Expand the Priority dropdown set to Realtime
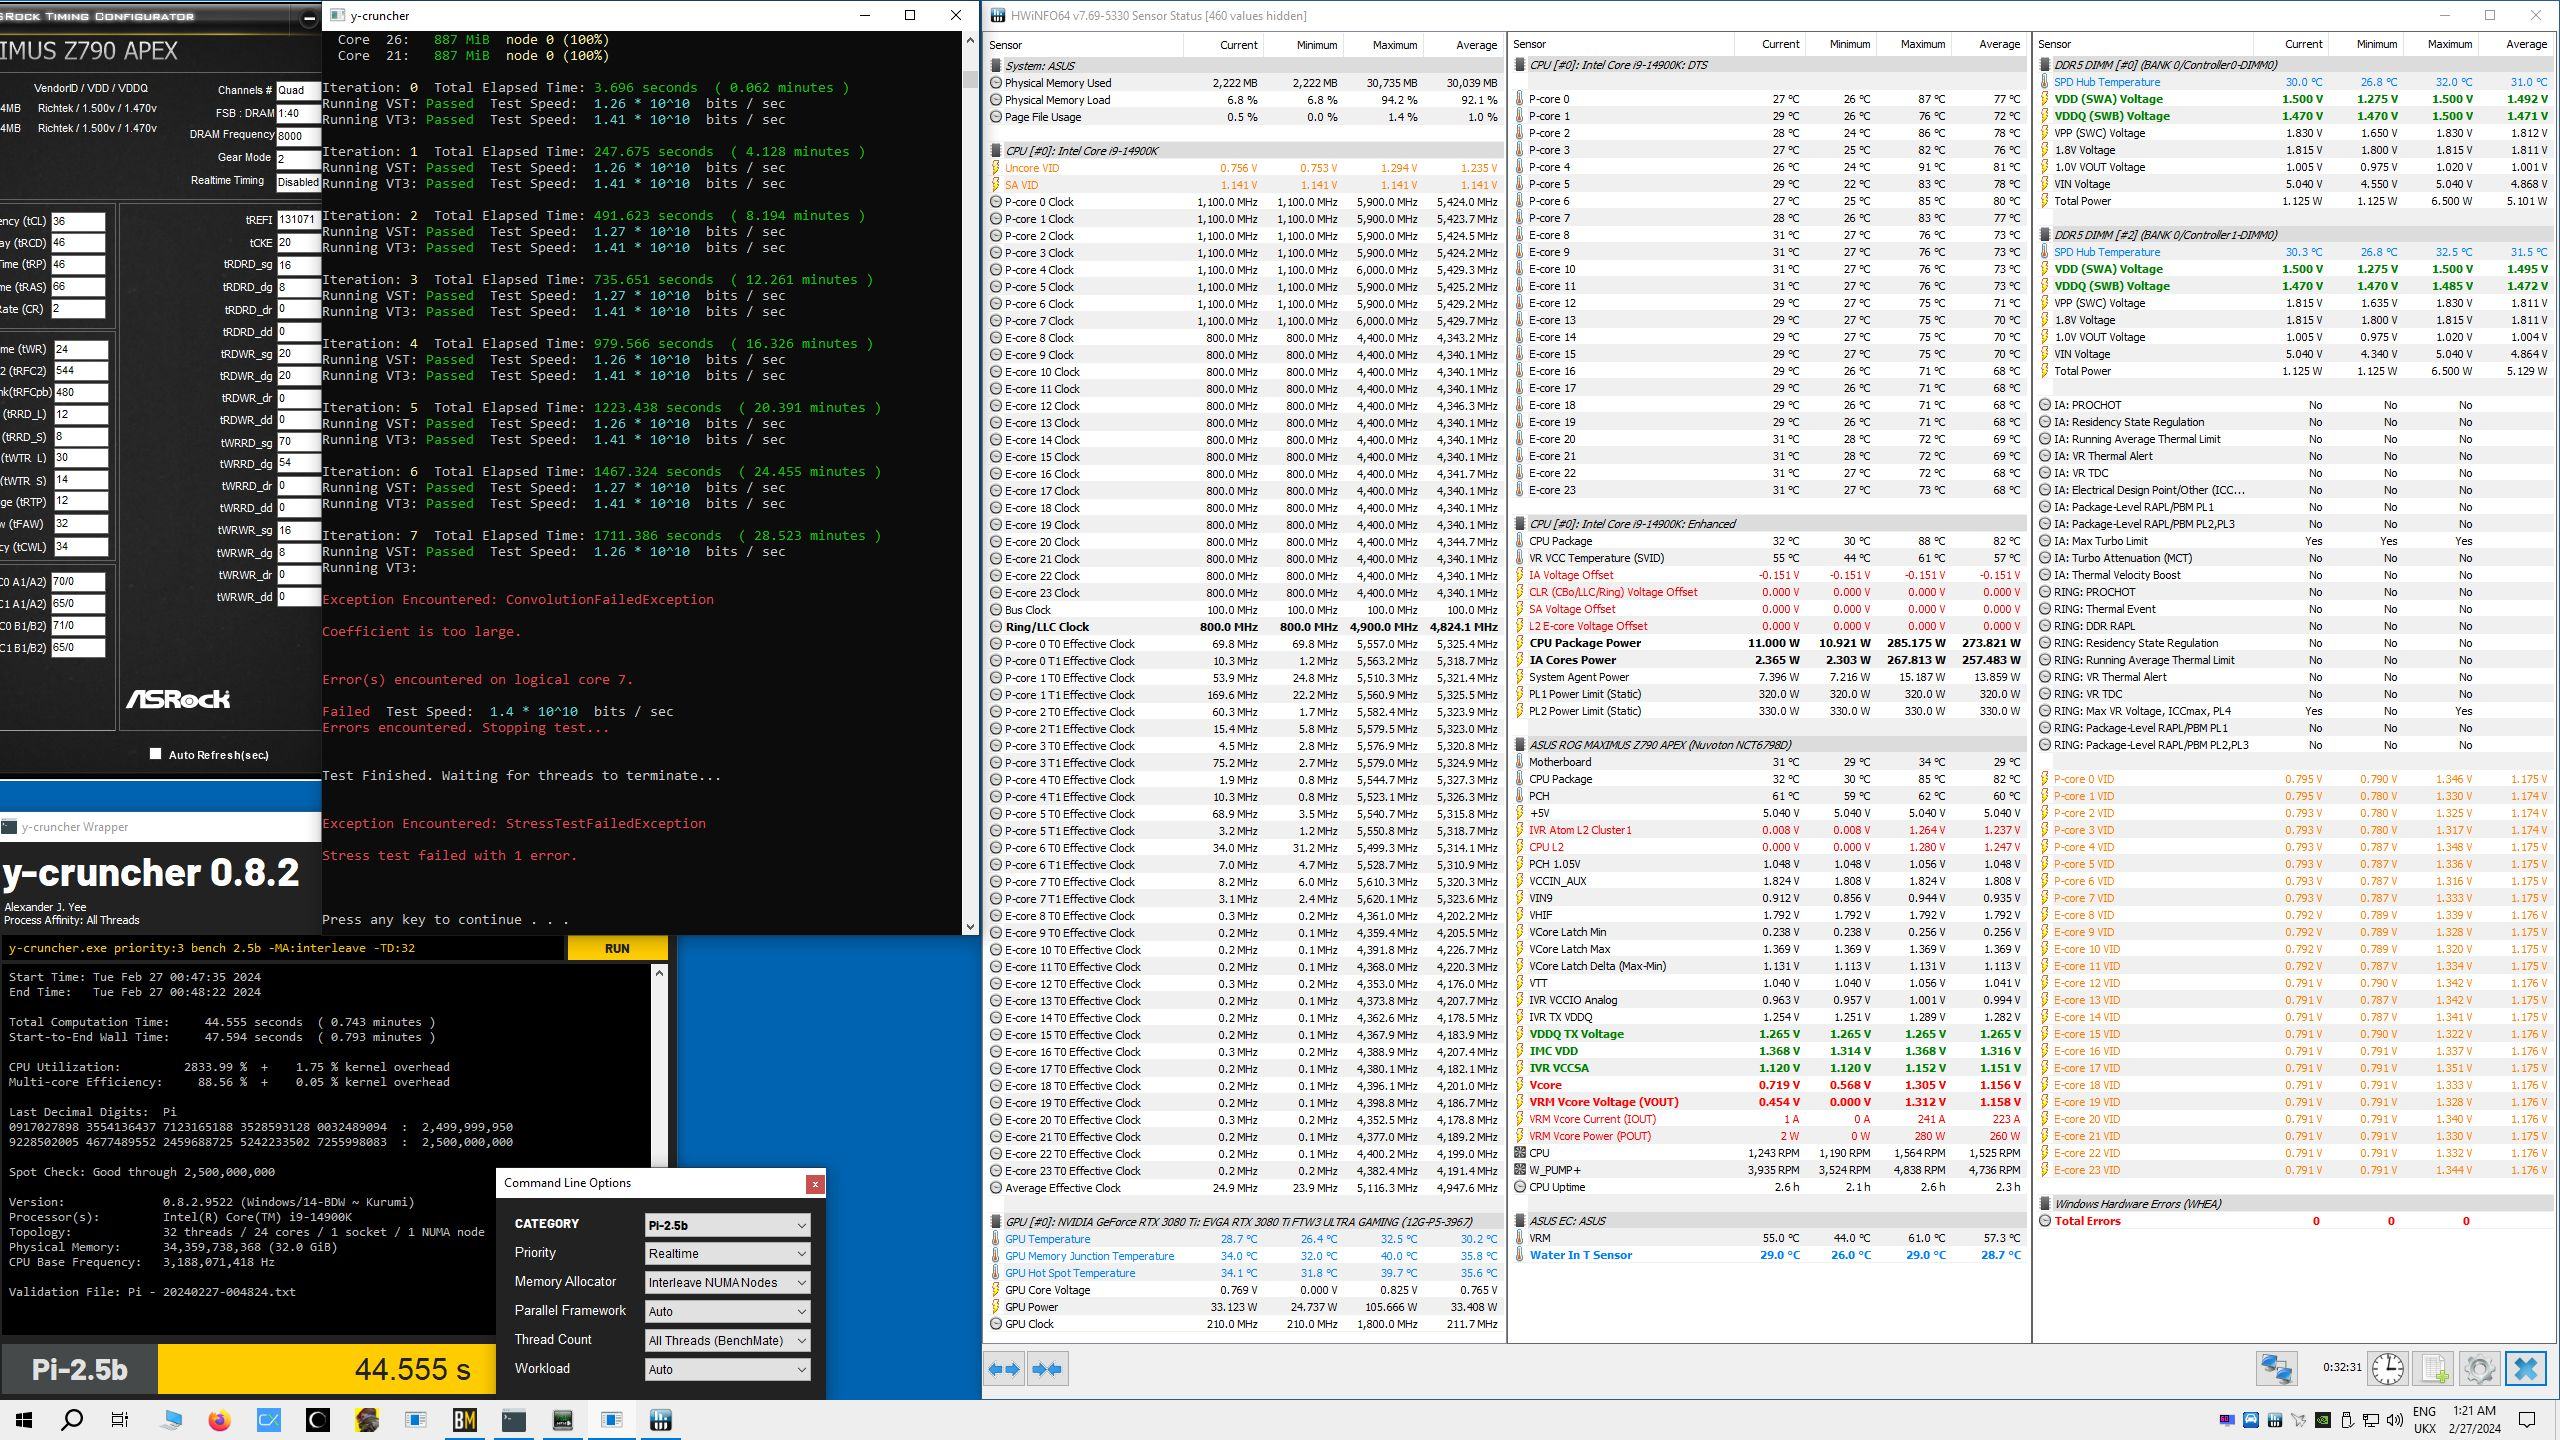 coord(727,1254)
